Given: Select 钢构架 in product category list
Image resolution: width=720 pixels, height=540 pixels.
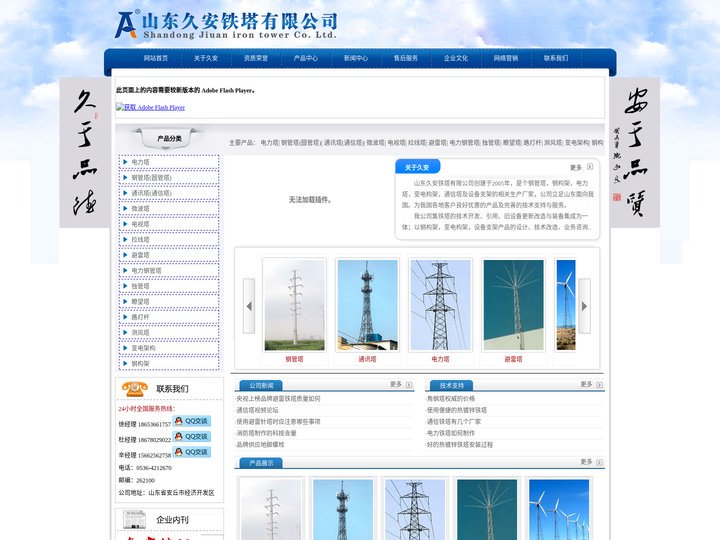Looking at the screenshot, I should (x=141, y=364).
